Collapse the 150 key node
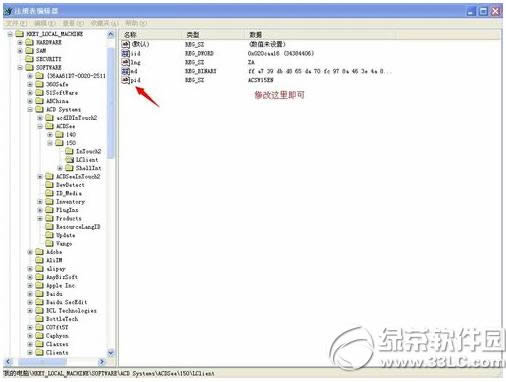Image resolution: width=506 pixels, height=382 pixels. tap(50, 143)
